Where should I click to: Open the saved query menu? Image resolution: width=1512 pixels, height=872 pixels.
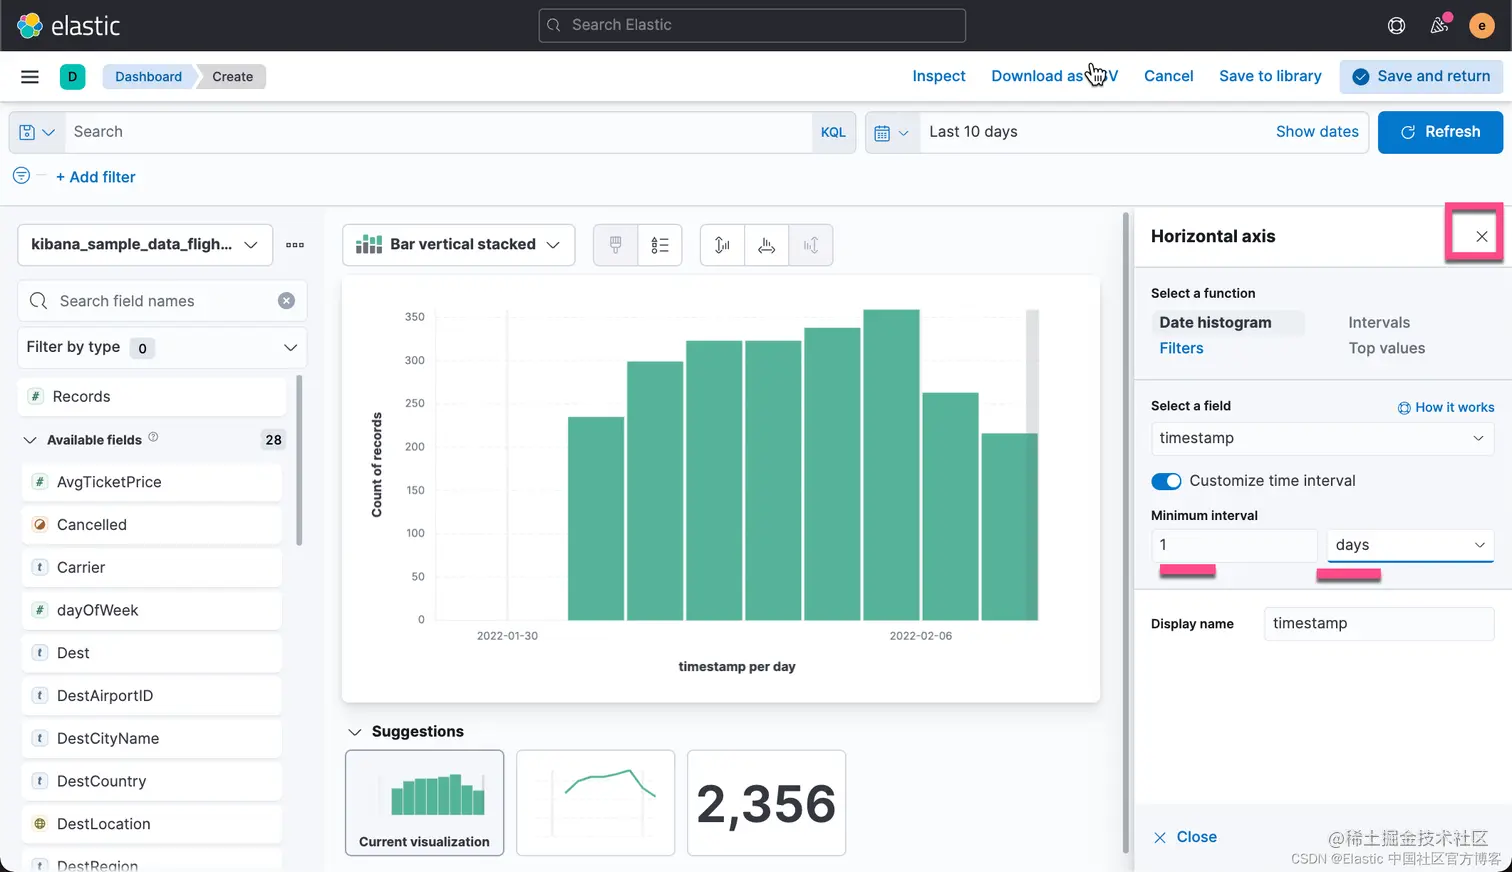[37, 132]
